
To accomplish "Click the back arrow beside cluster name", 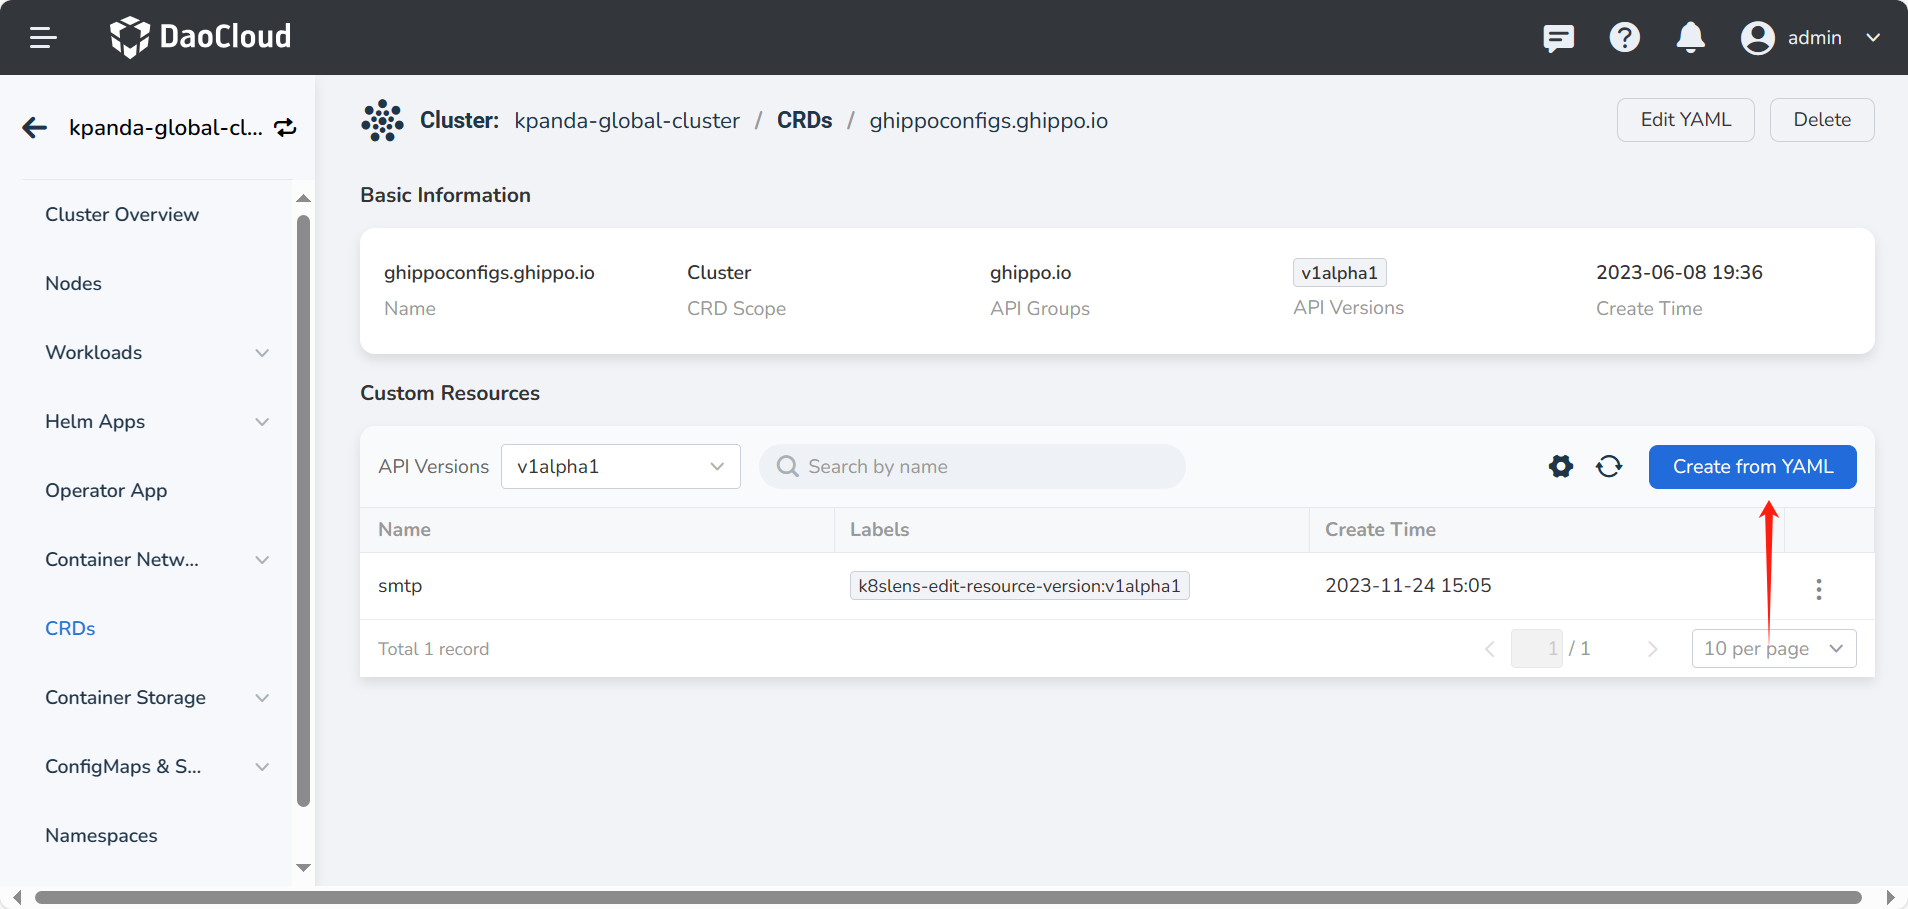I will 35,128.
